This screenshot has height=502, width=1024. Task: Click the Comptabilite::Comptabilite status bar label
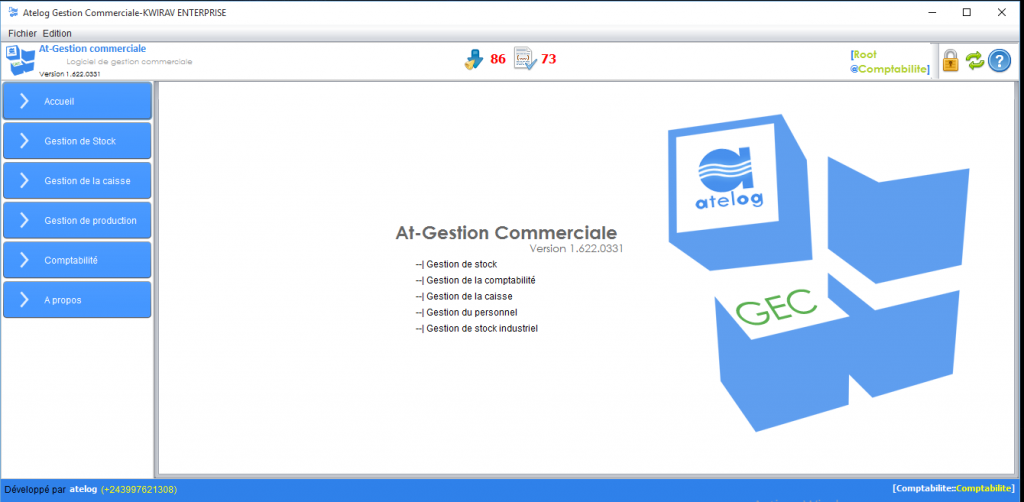[953, 488]
